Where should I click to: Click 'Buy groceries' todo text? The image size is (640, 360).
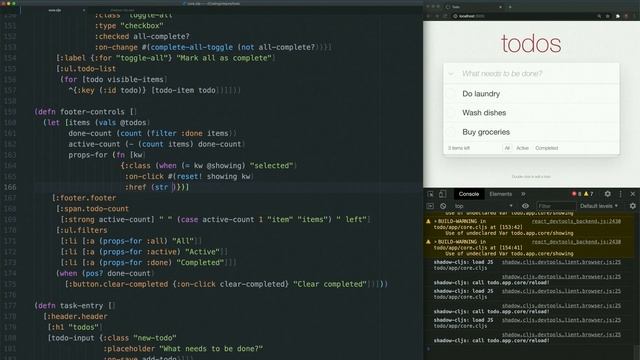coord(486,132)
